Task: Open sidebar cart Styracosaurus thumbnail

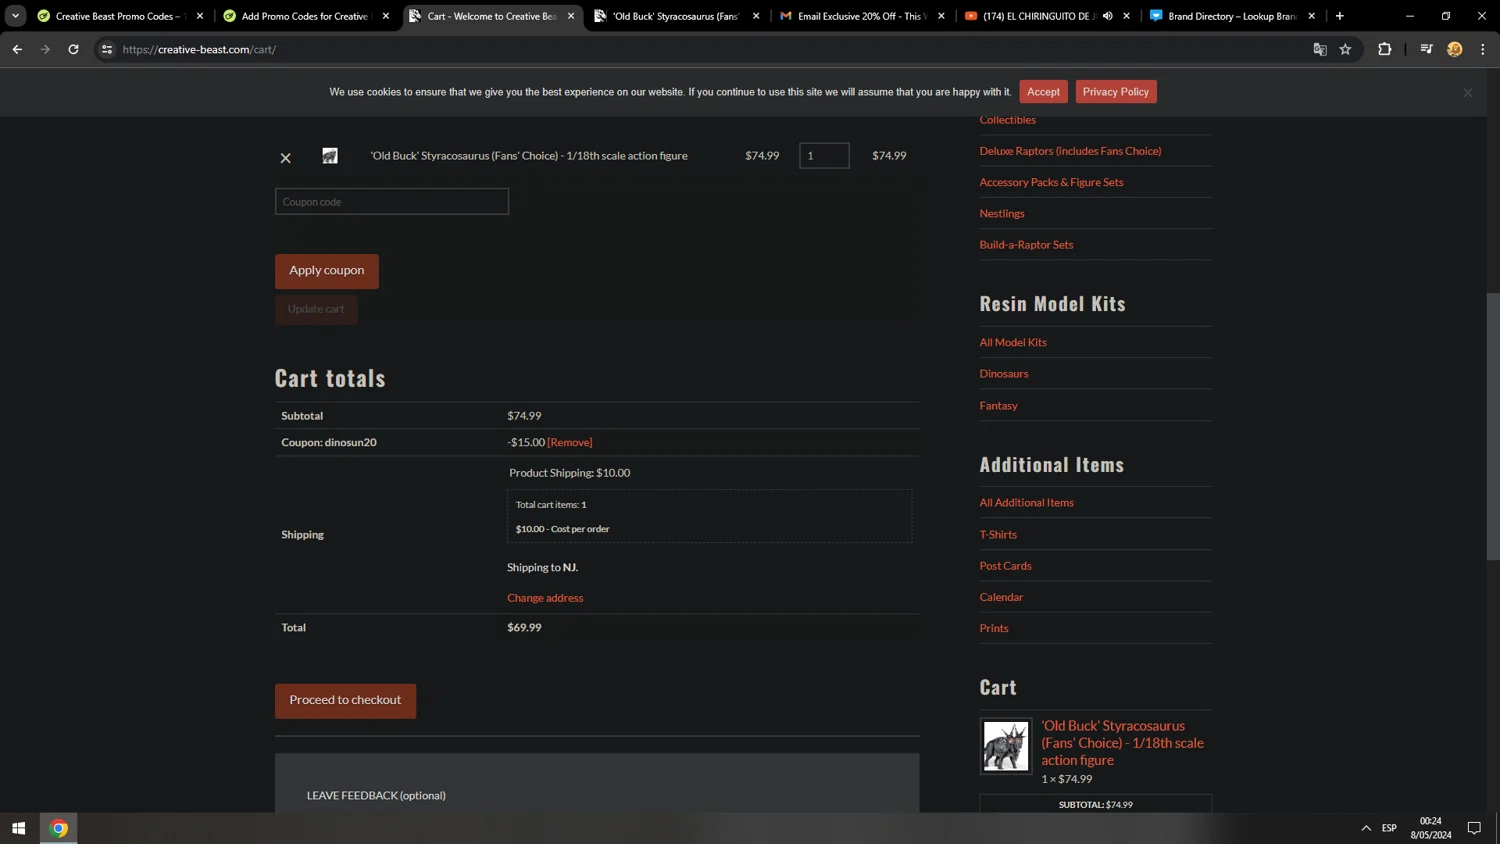Action: tap(1006, 746)
